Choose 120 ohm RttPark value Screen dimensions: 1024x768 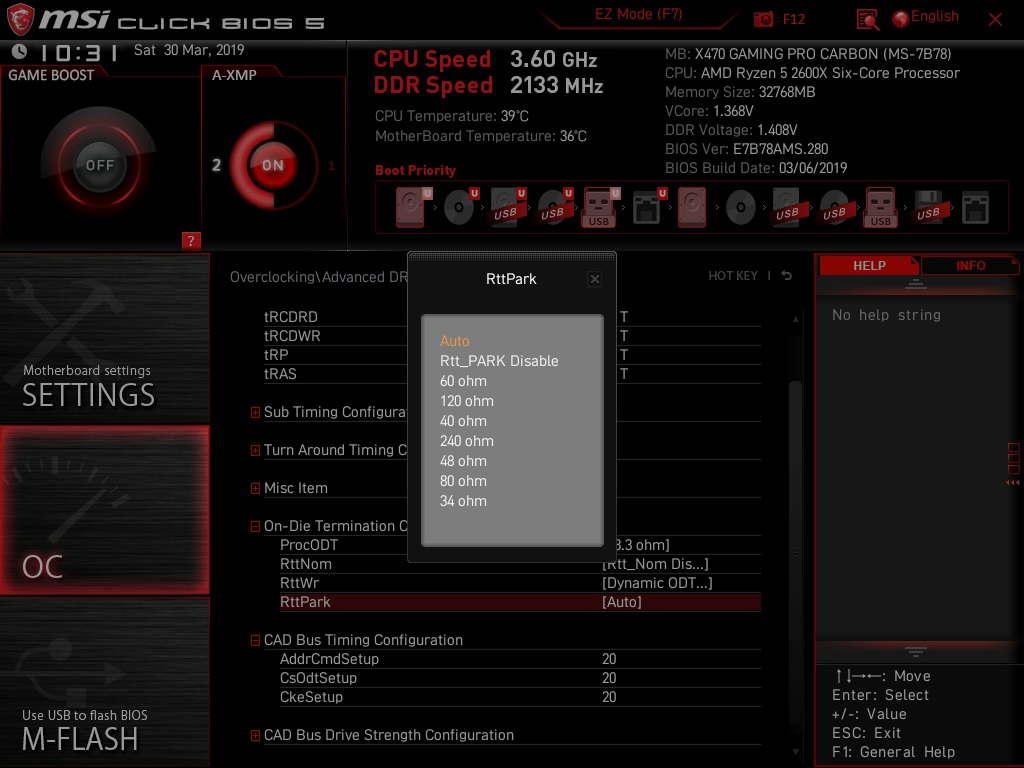click(467, 401)
